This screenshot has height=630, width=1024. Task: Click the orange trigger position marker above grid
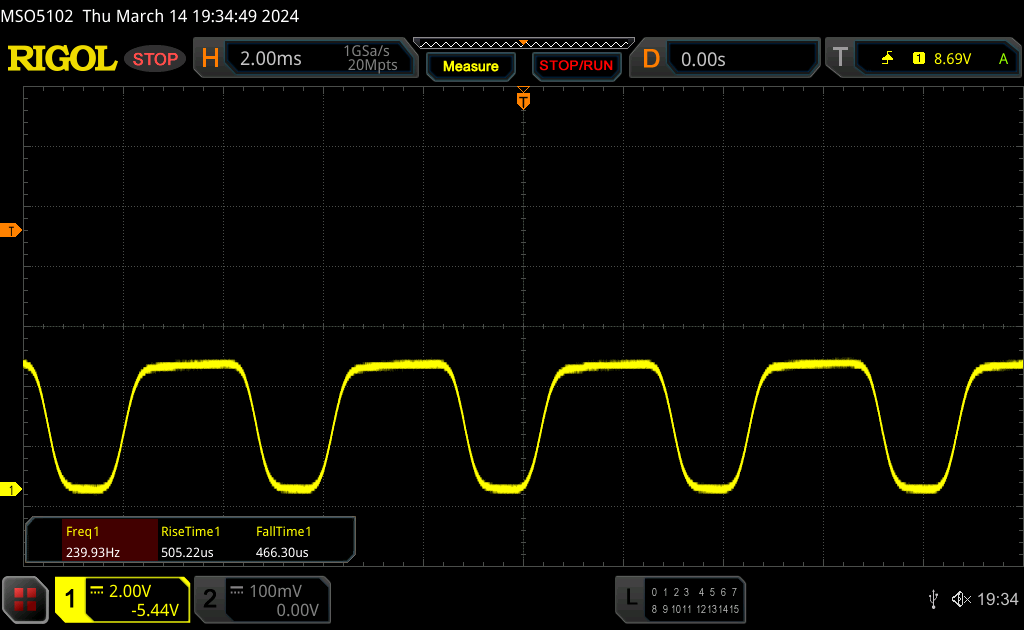coord(522,100)
